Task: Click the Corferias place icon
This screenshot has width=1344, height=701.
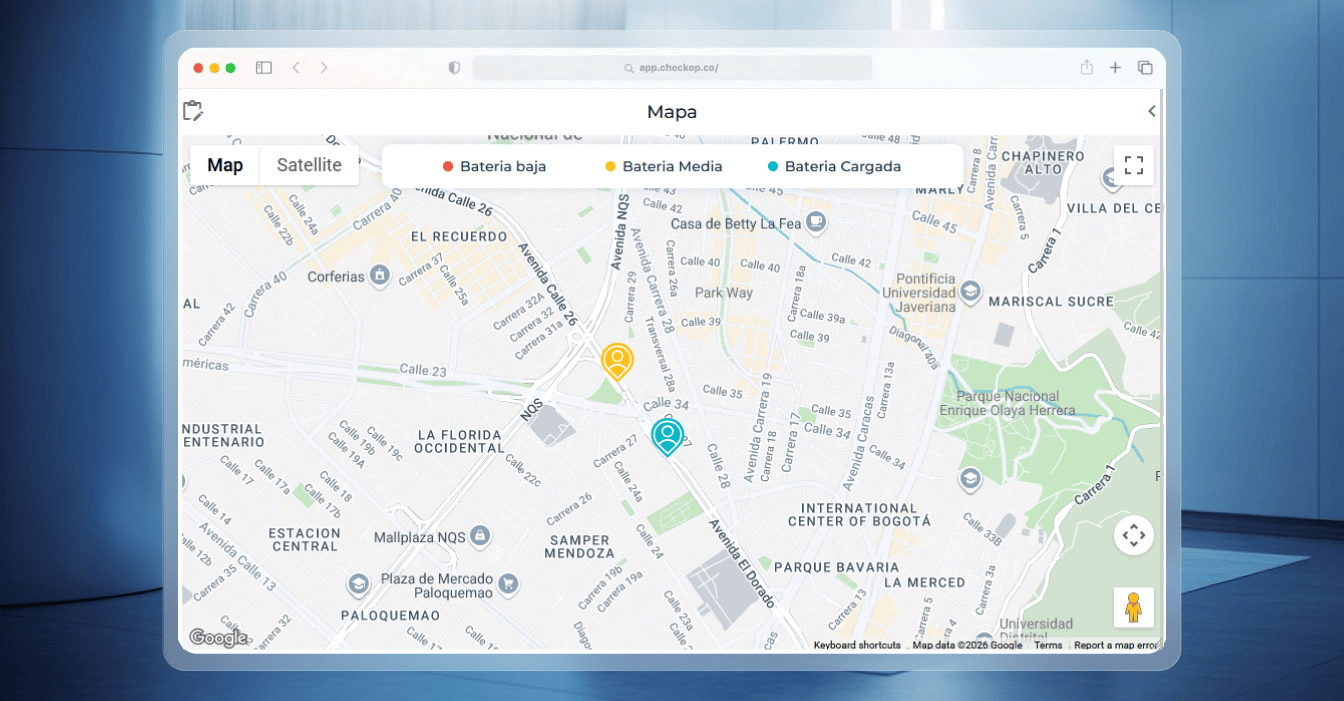Action: point(379,274)
